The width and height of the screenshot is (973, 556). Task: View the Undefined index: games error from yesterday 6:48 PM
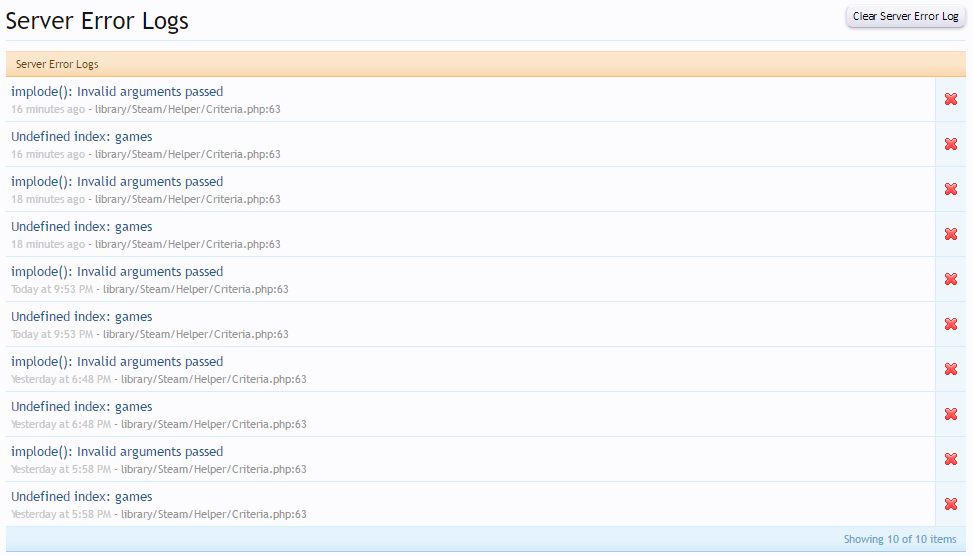point(82,407)
